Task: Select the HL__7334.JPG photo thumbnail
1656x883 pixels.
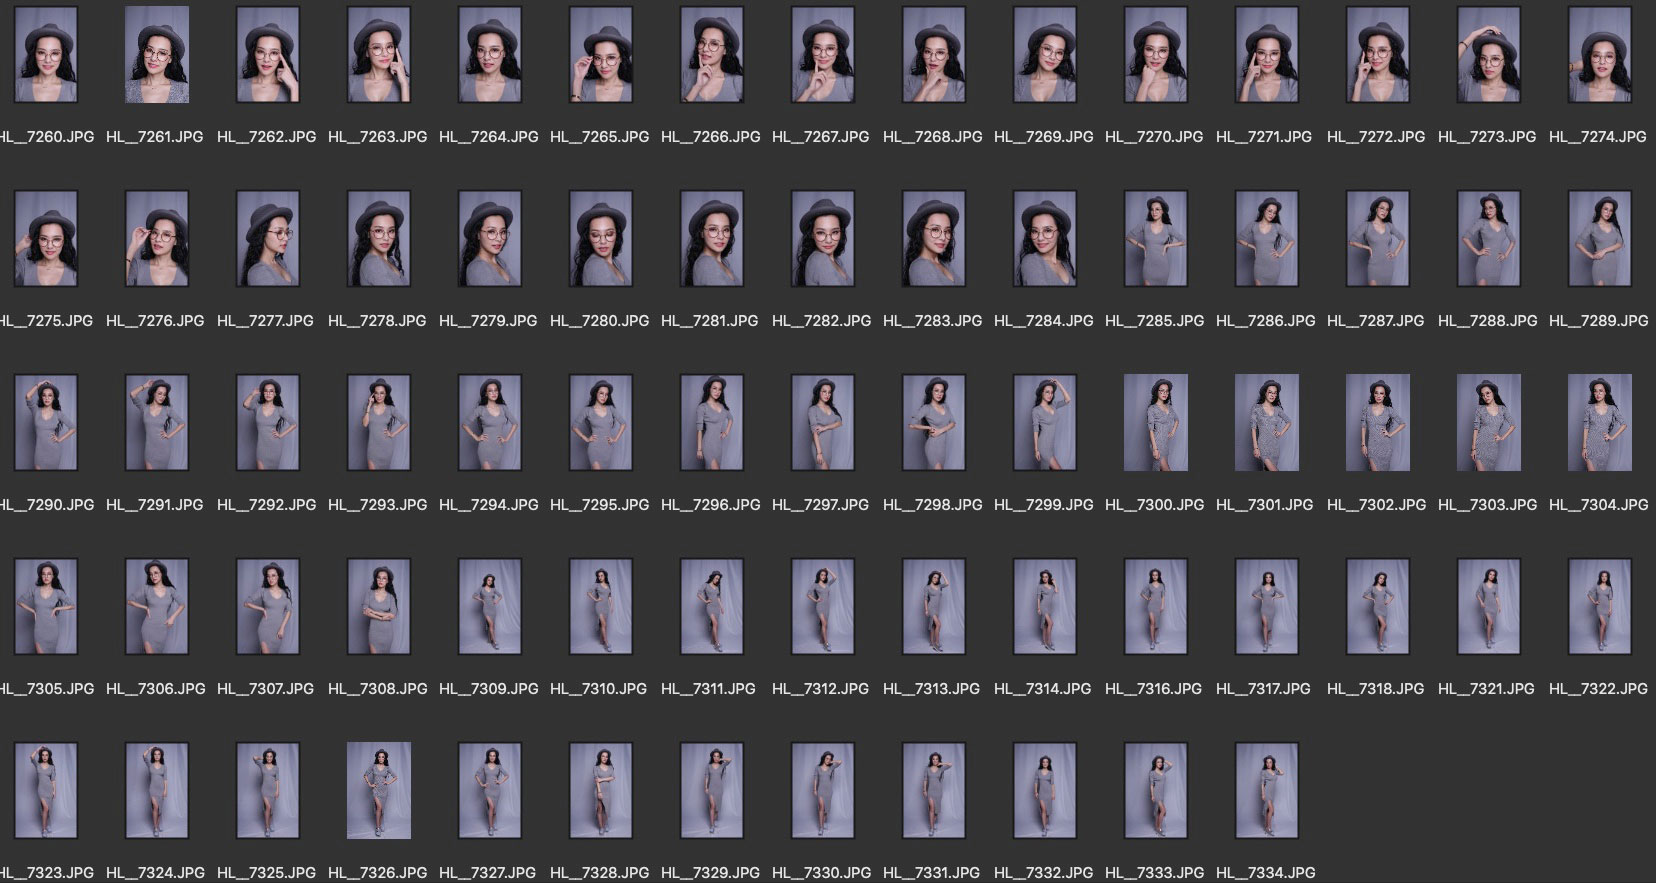Action: pos(1267,791)
